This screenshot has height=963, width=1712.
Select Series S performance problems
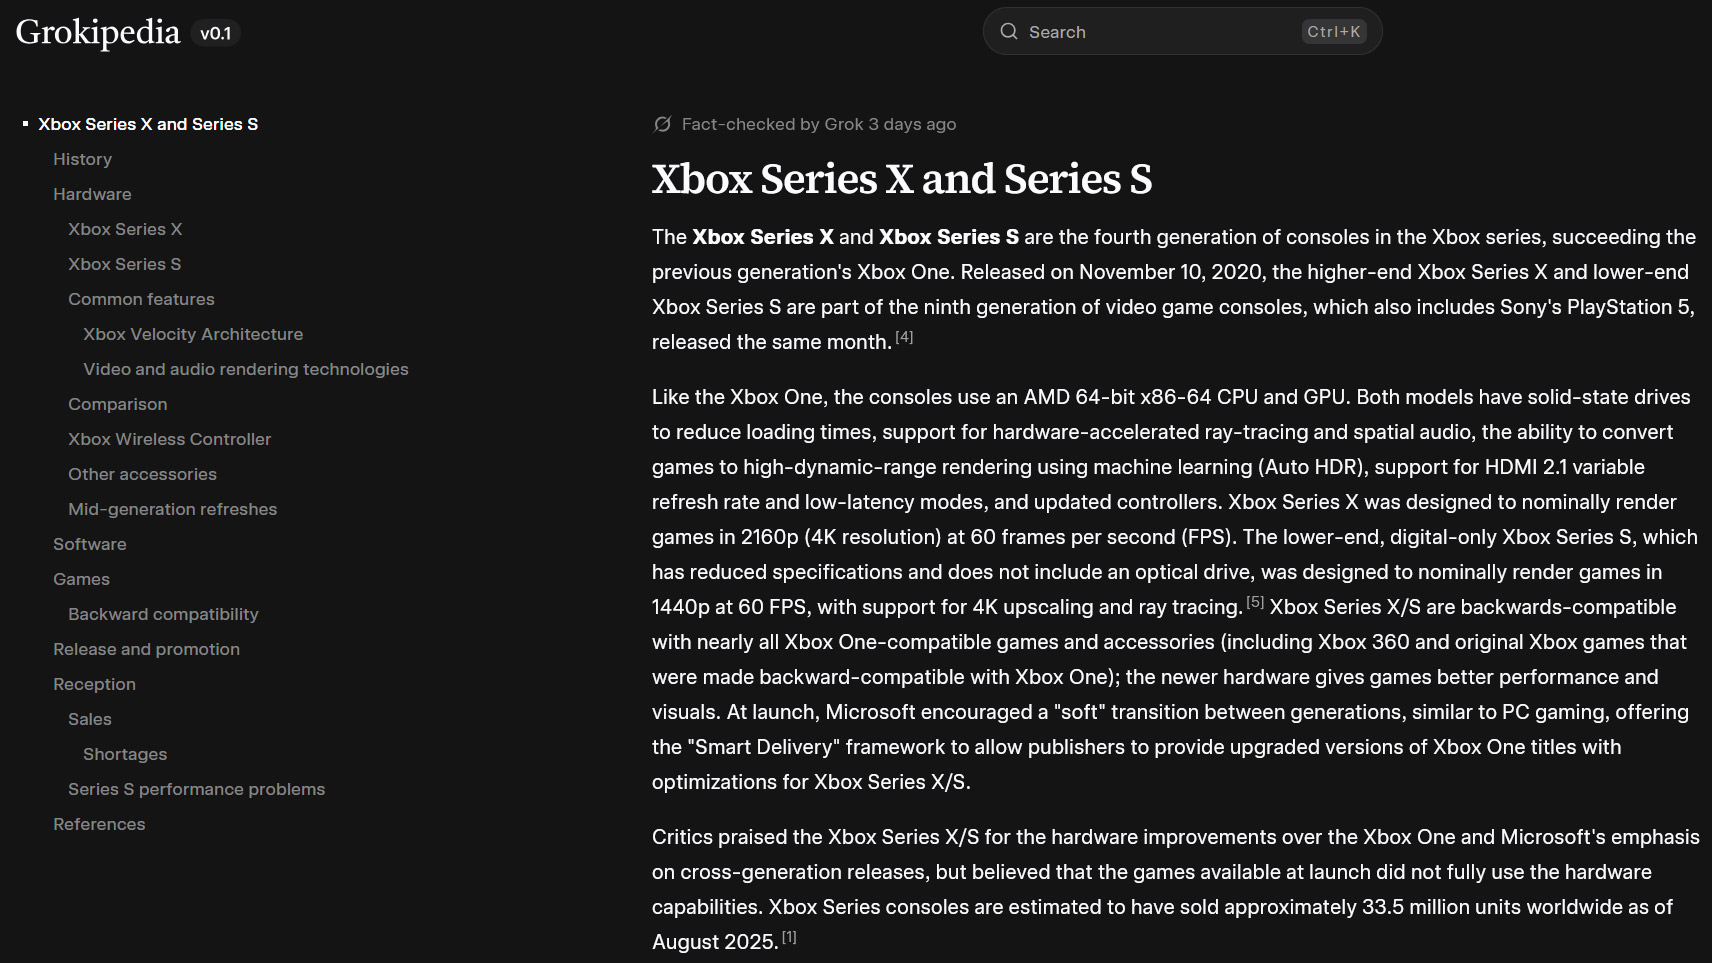[x=196, y=789]
